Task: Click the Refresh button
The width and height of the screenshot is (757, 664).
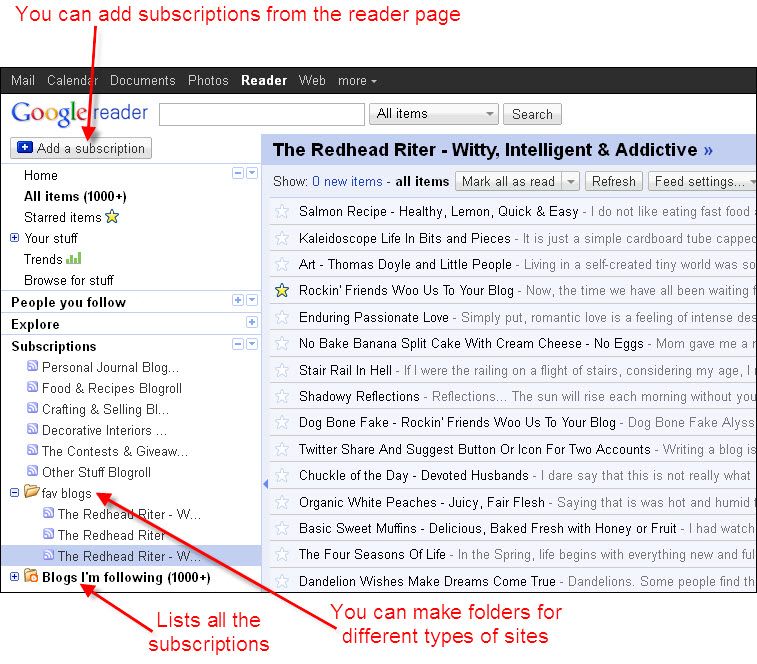Action: pos(614,182)
